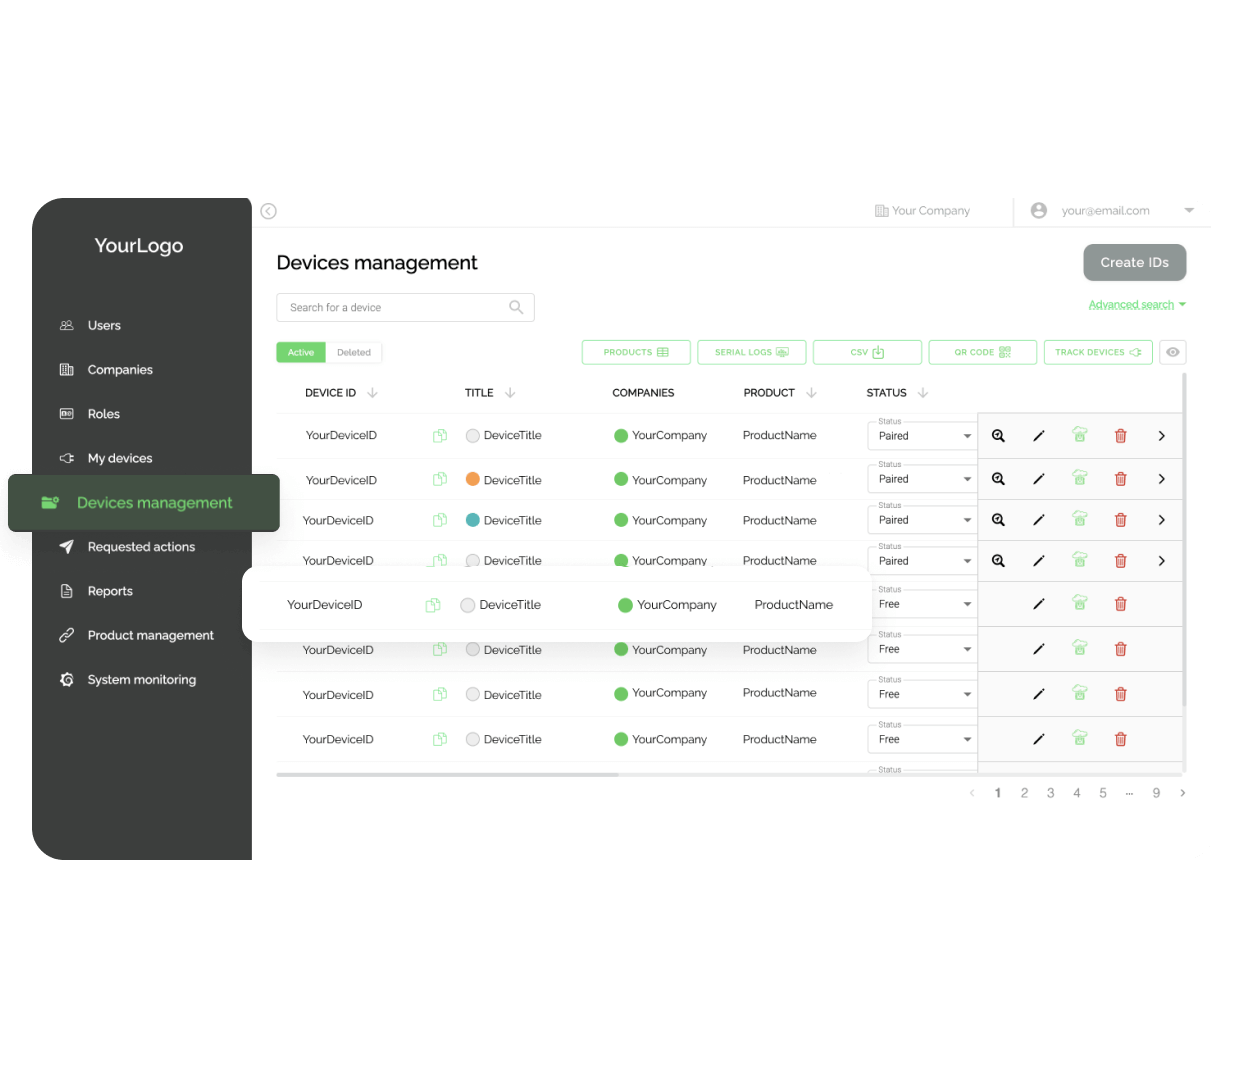Open the Paired status dropdown on the first row
Image resolution: width=1246 pixels, height=1070 pixels.
(966, 435)
